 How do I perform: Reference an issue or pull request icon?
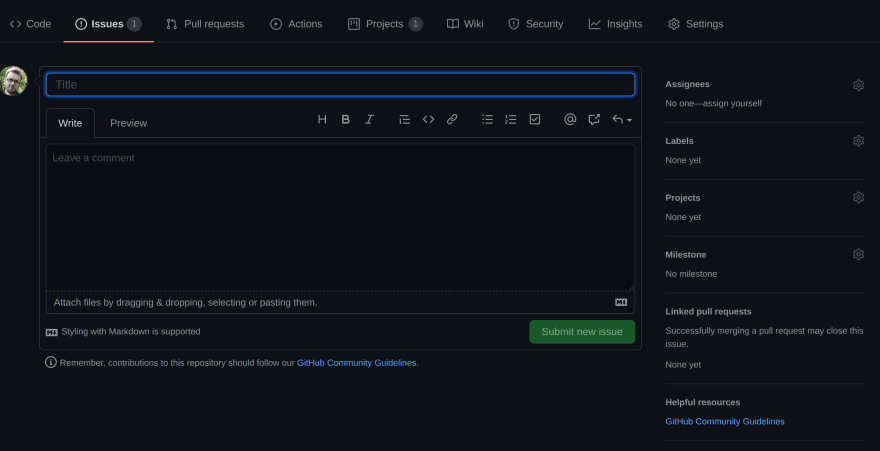[594, 119]
